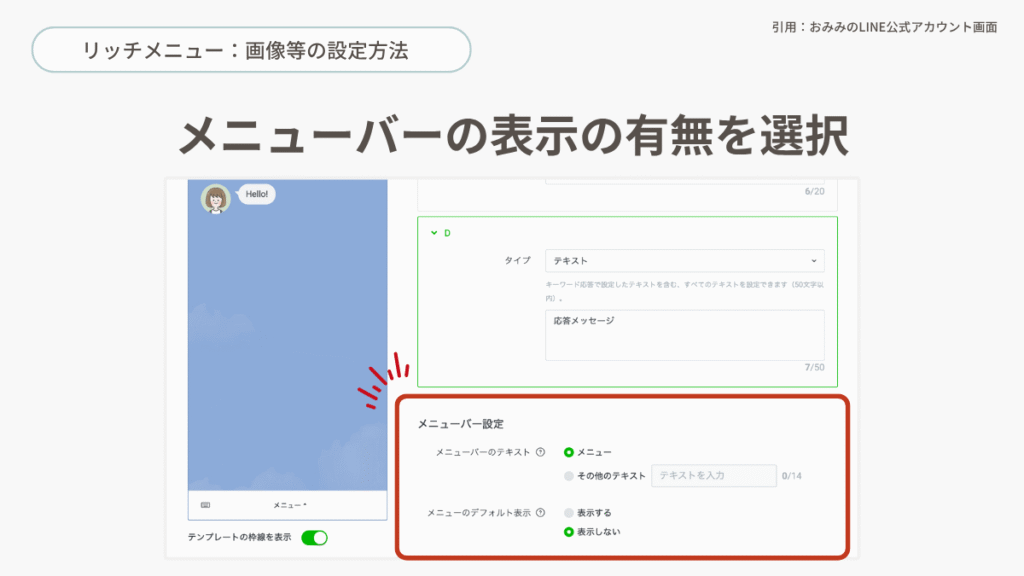1024x576 pixels.
Task: Click the メニューバー設定 section heading
Action: pyautogui.click(x=460, y=424)
